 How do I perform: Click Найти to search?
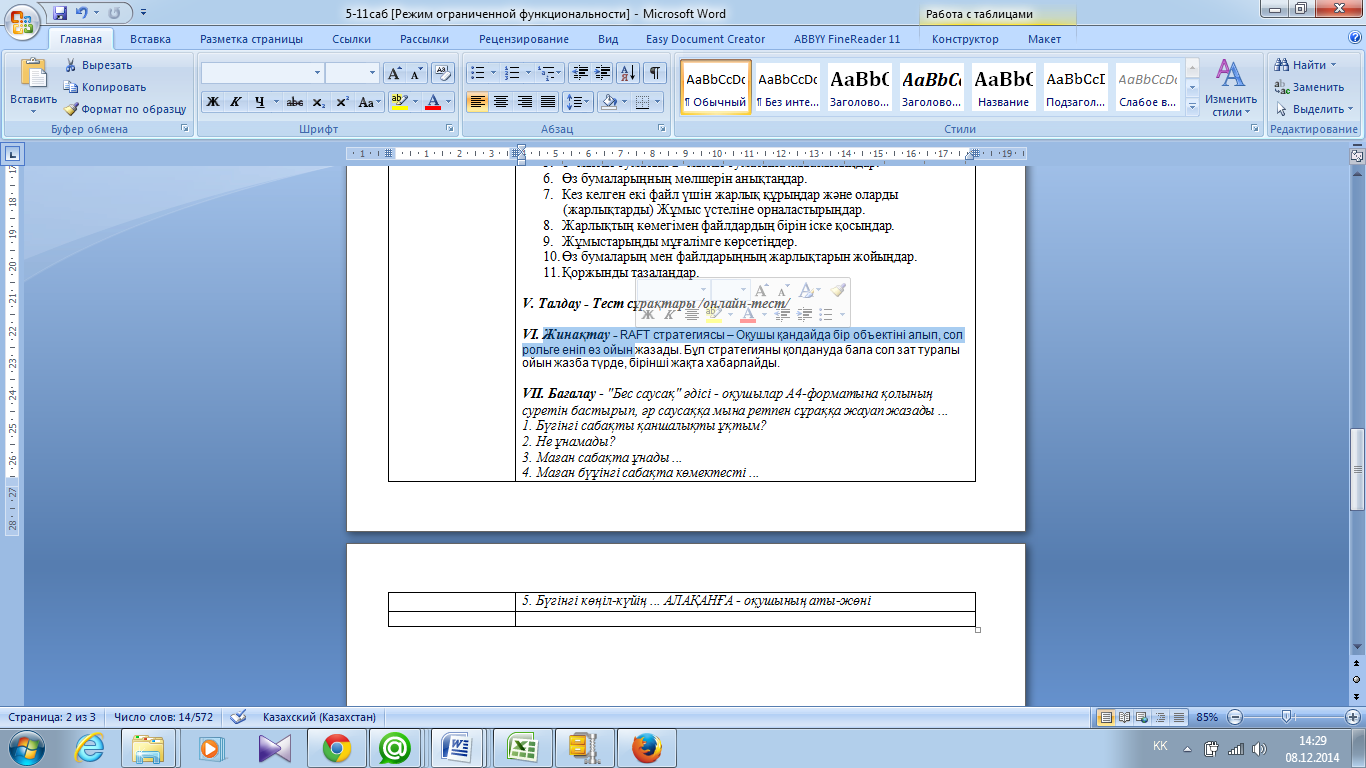tap(1305, 65)
